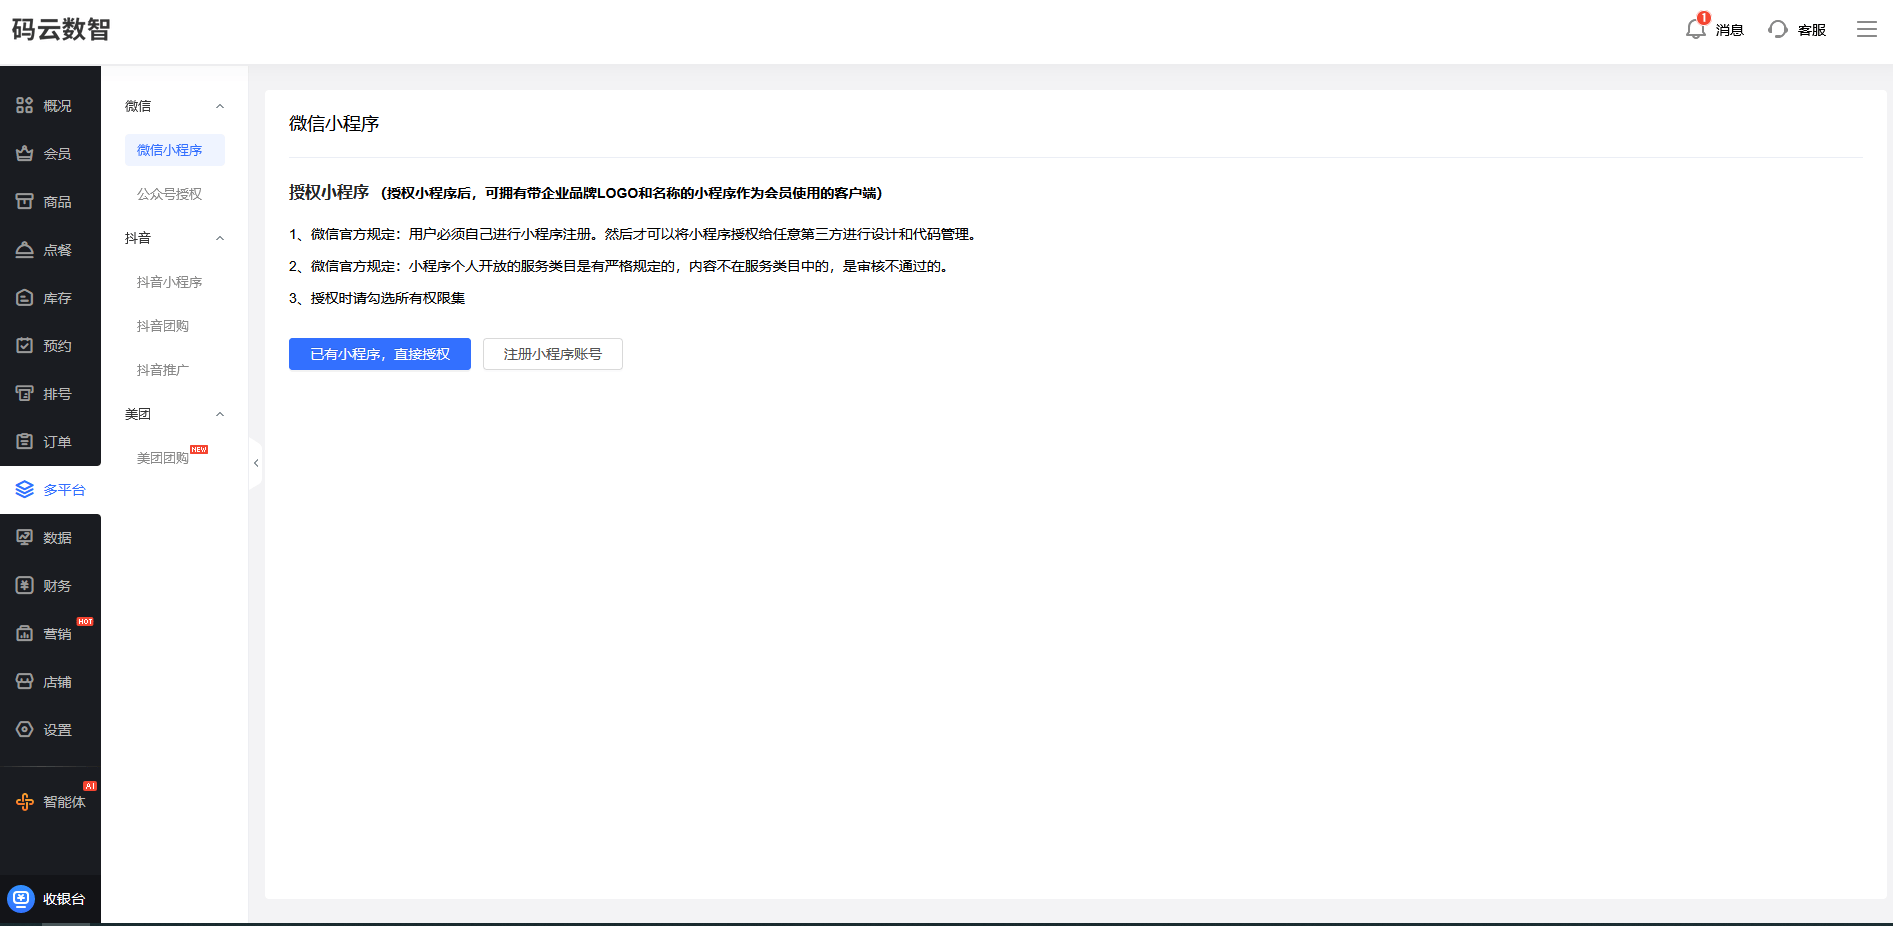This screenshot has height=926, width=1893.
Task: Open the 商品 shop icon in sidebar
Action: pyautogui.click(x=25, y=201)
